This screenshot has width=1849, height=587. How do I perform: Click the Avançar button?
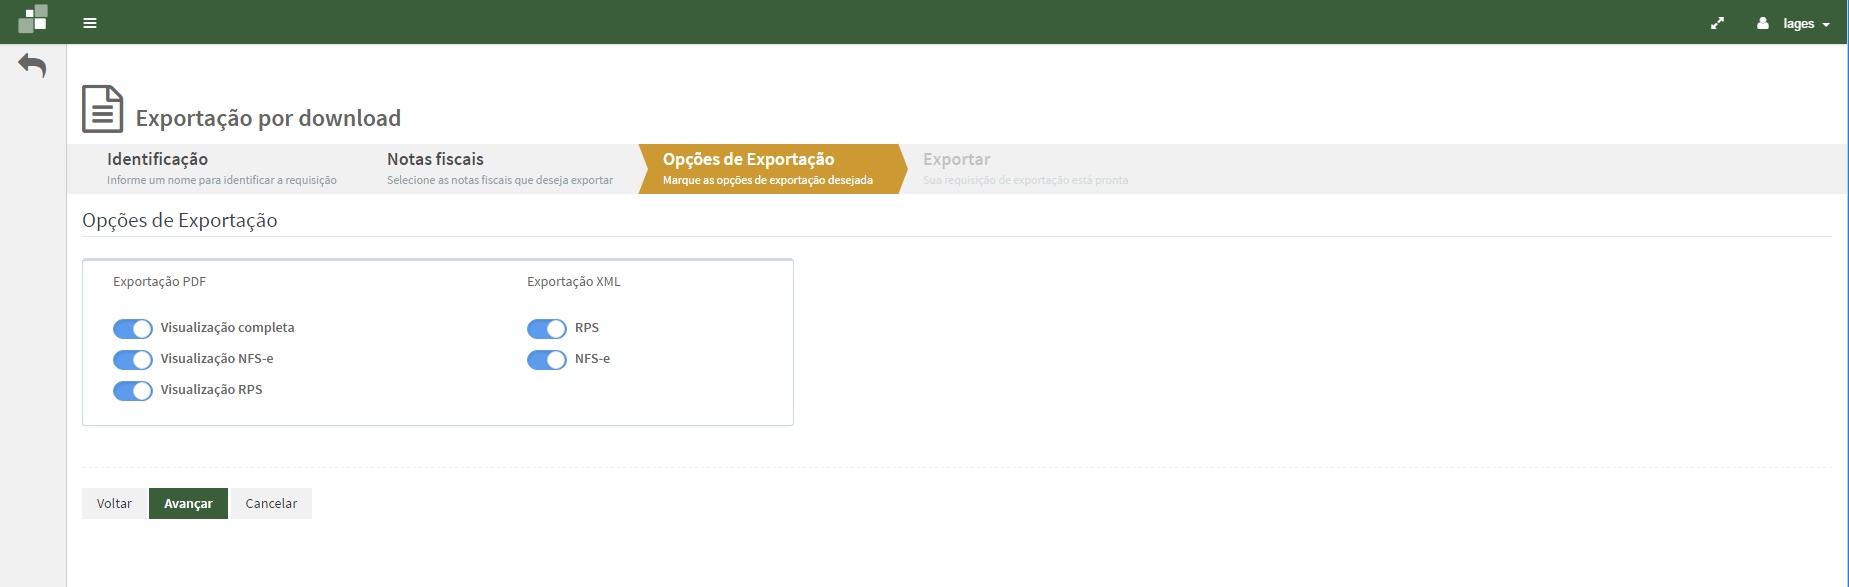(188, 504)
